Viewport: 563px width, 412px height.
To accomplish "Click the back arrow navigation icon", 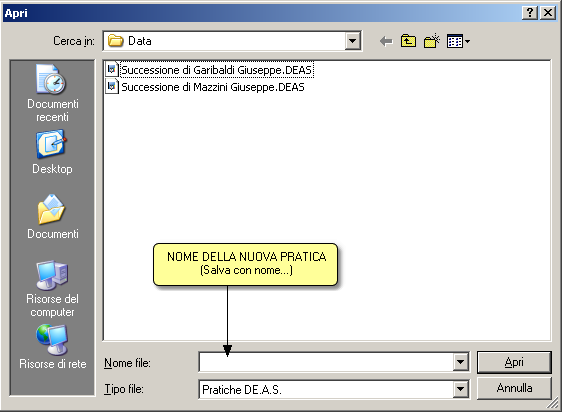I will pyautogui.click(x=386, y=41).
